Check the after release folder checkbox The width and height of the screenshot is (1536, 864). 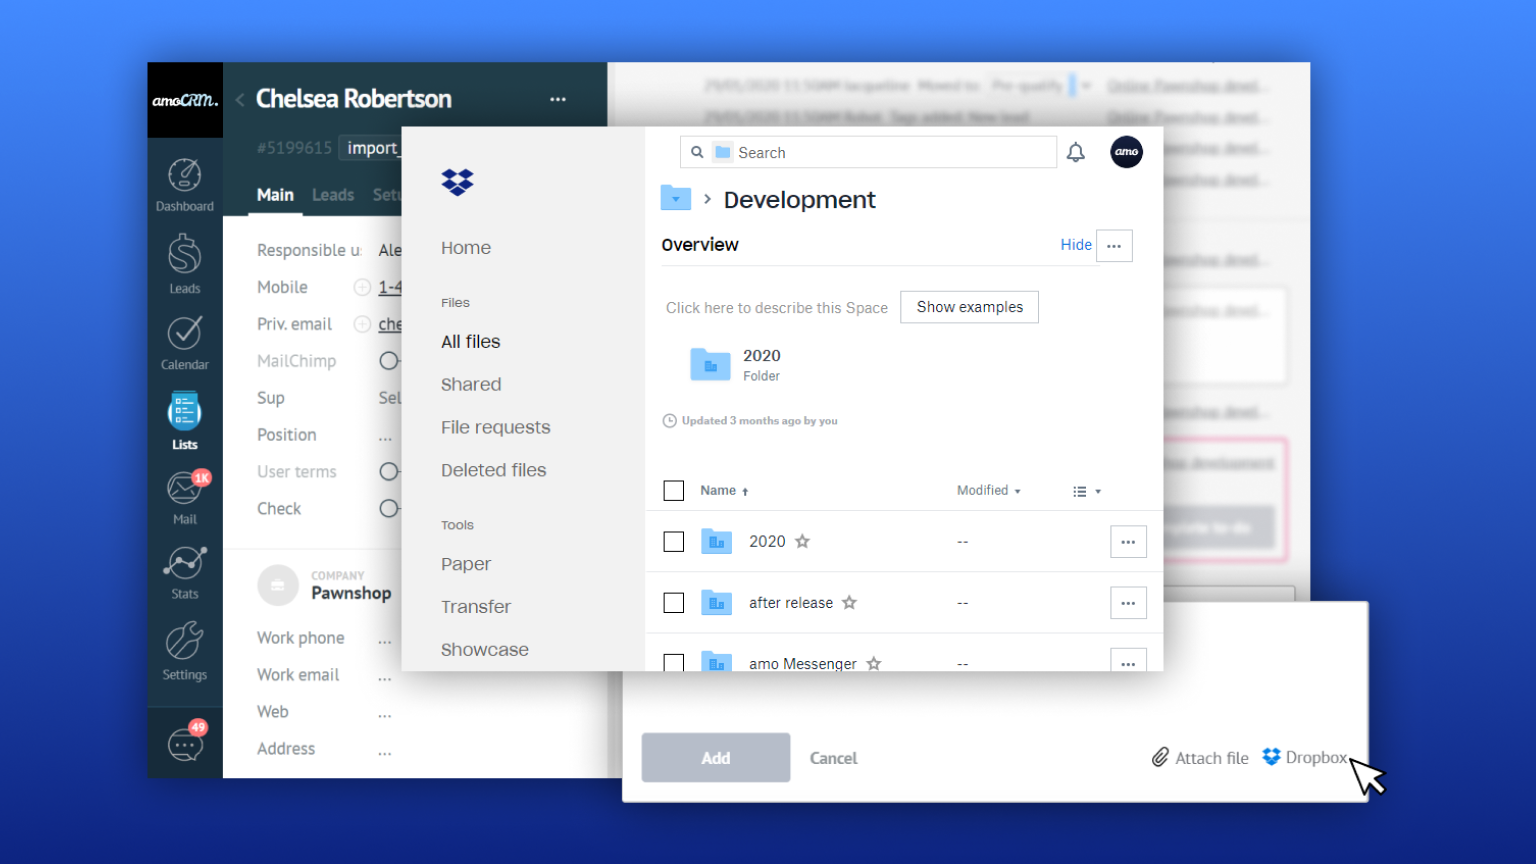tap(674, 603)
